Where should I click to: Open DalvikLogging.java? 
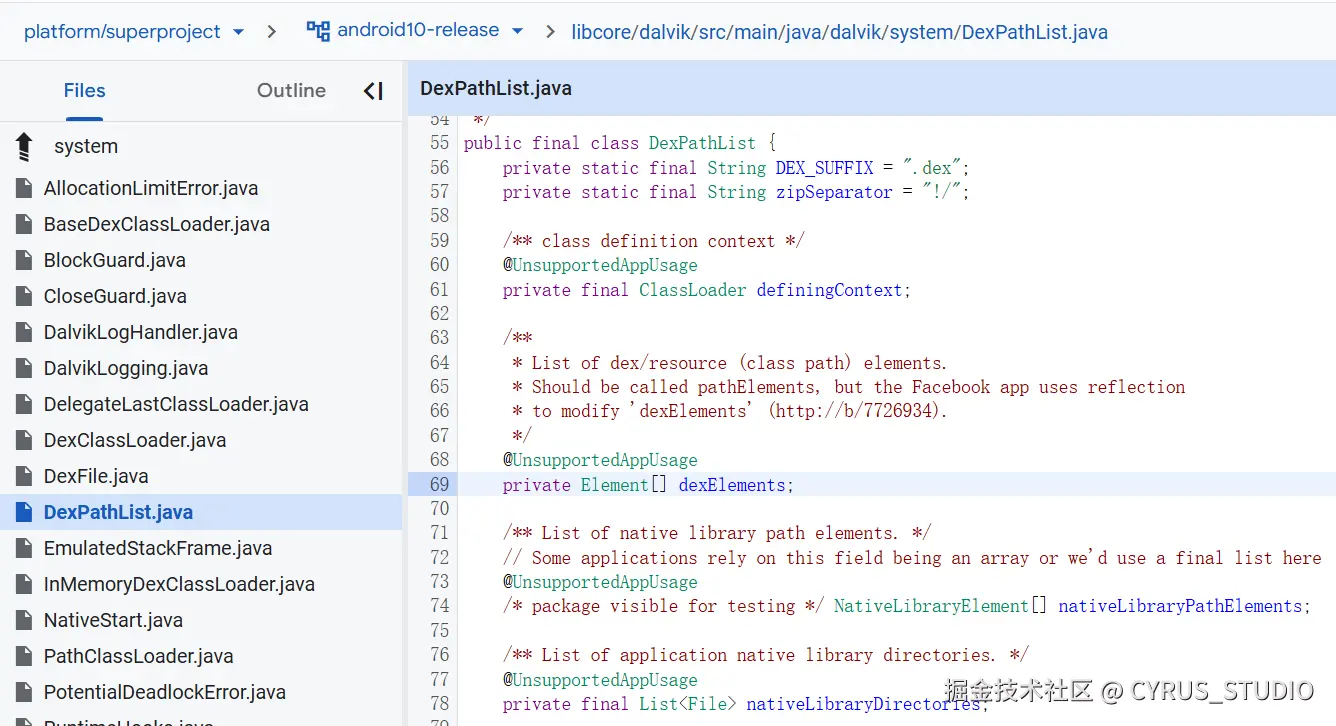(x=126, y=368)
